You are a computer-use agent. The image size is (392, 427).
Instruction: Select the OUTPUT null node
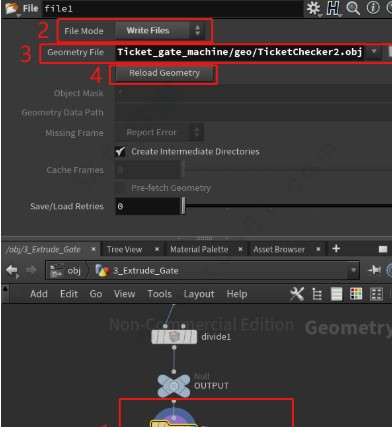click(x=174, y=386)
